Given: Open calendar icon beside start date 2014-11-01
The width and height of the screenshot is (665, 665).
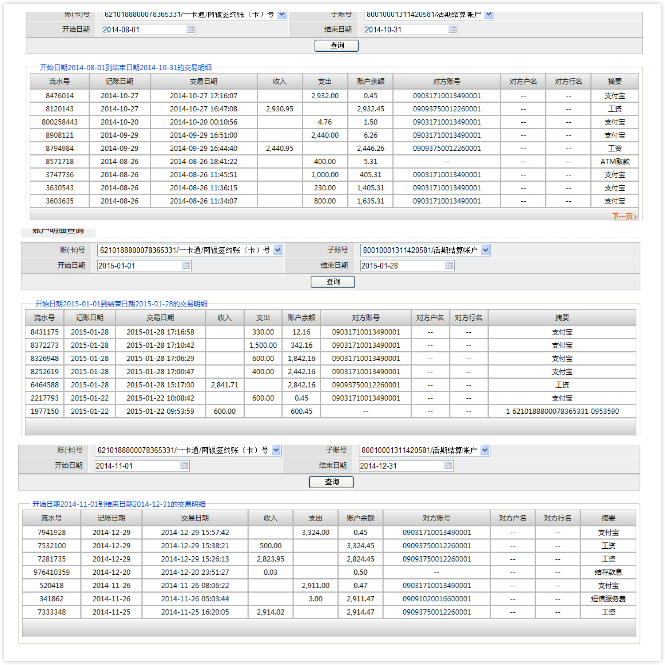Looking at the screenshot, I should click(x=184, y=466).
